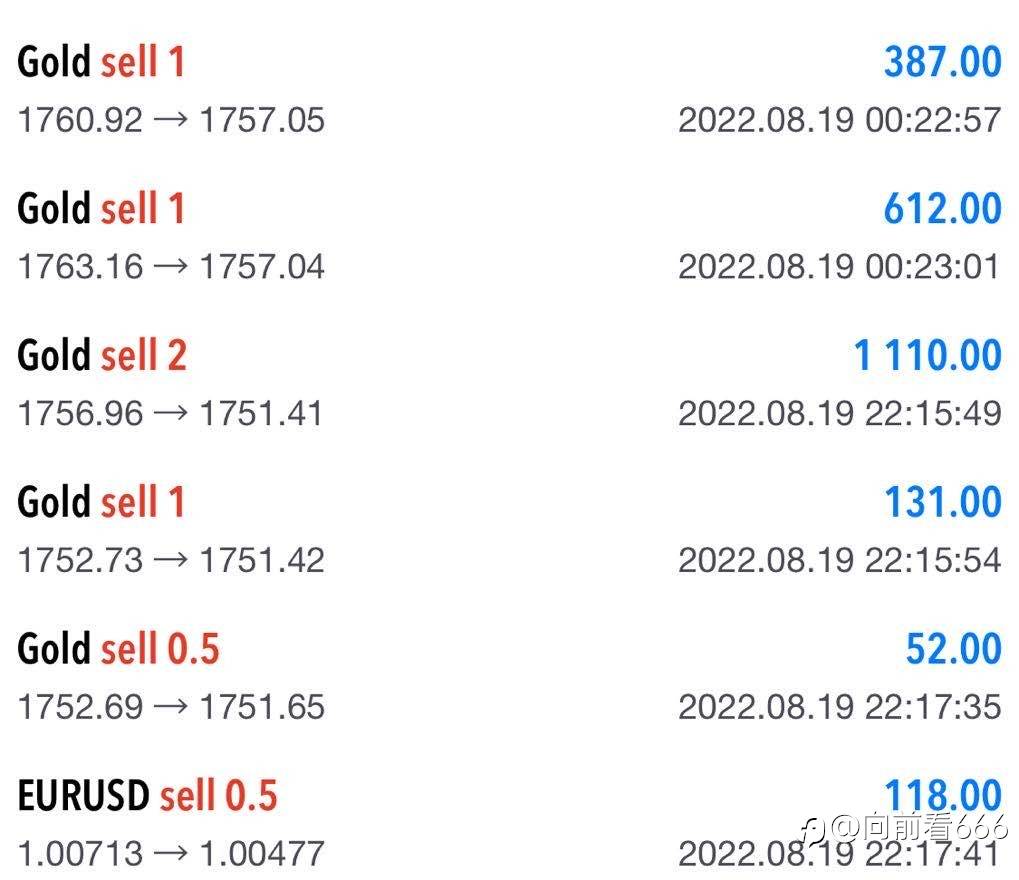Click the @向前看666 watermark
Viewport: 1019px width, 880px height.
tap(905, 827)
